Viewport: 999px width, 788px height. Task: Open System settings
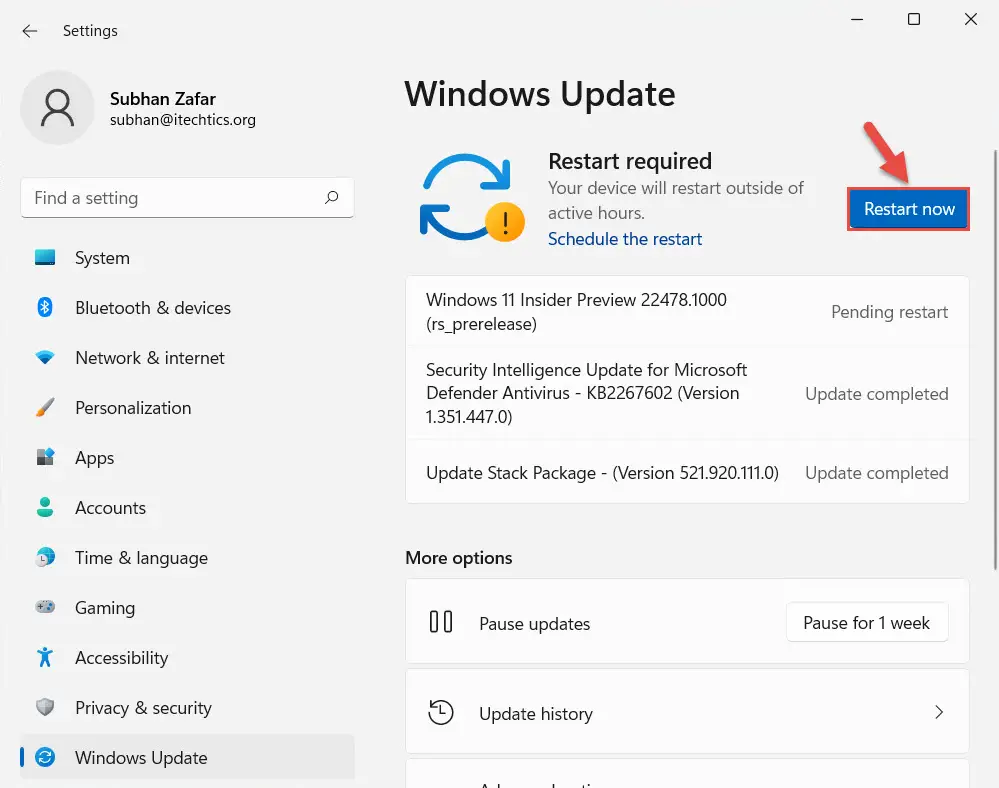coord(187,258)
